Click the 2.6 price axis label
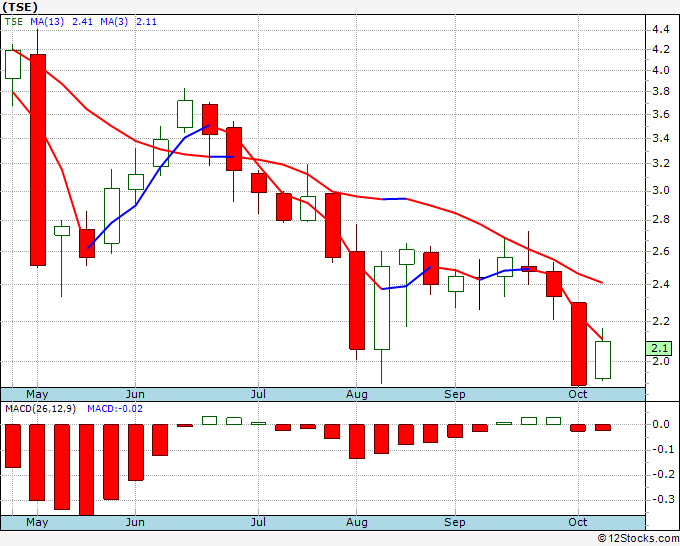Image resolution: width=680 pixels, height=546 pixels. (660, 252)
